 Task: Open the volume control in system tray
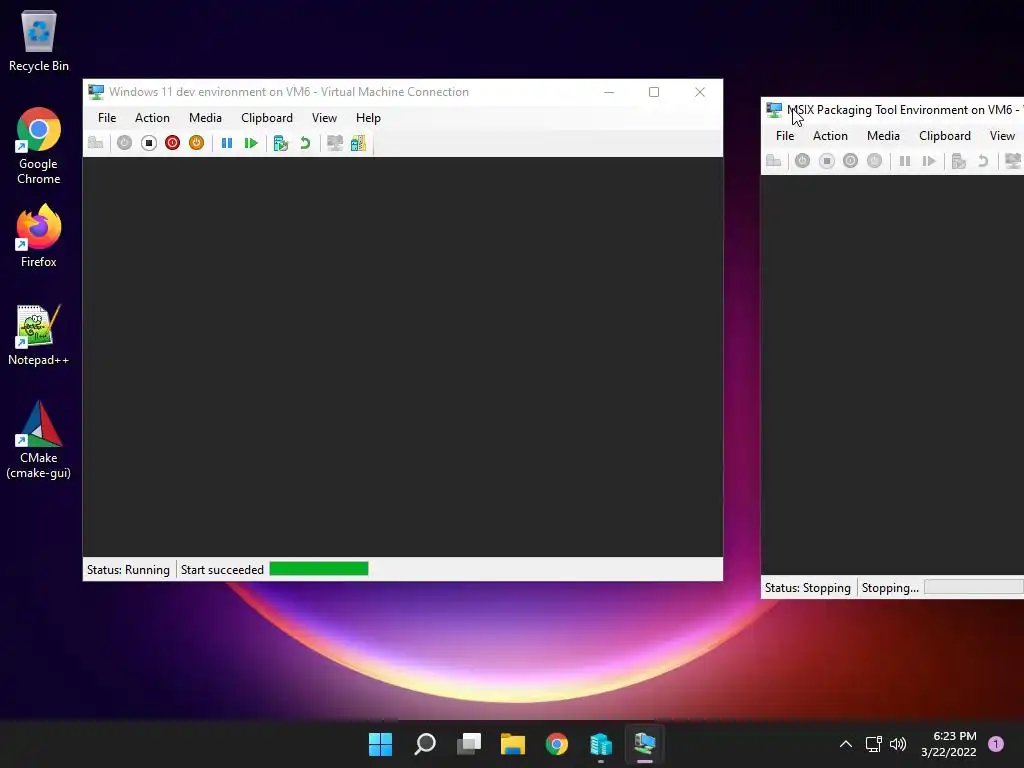click(898, 744)
